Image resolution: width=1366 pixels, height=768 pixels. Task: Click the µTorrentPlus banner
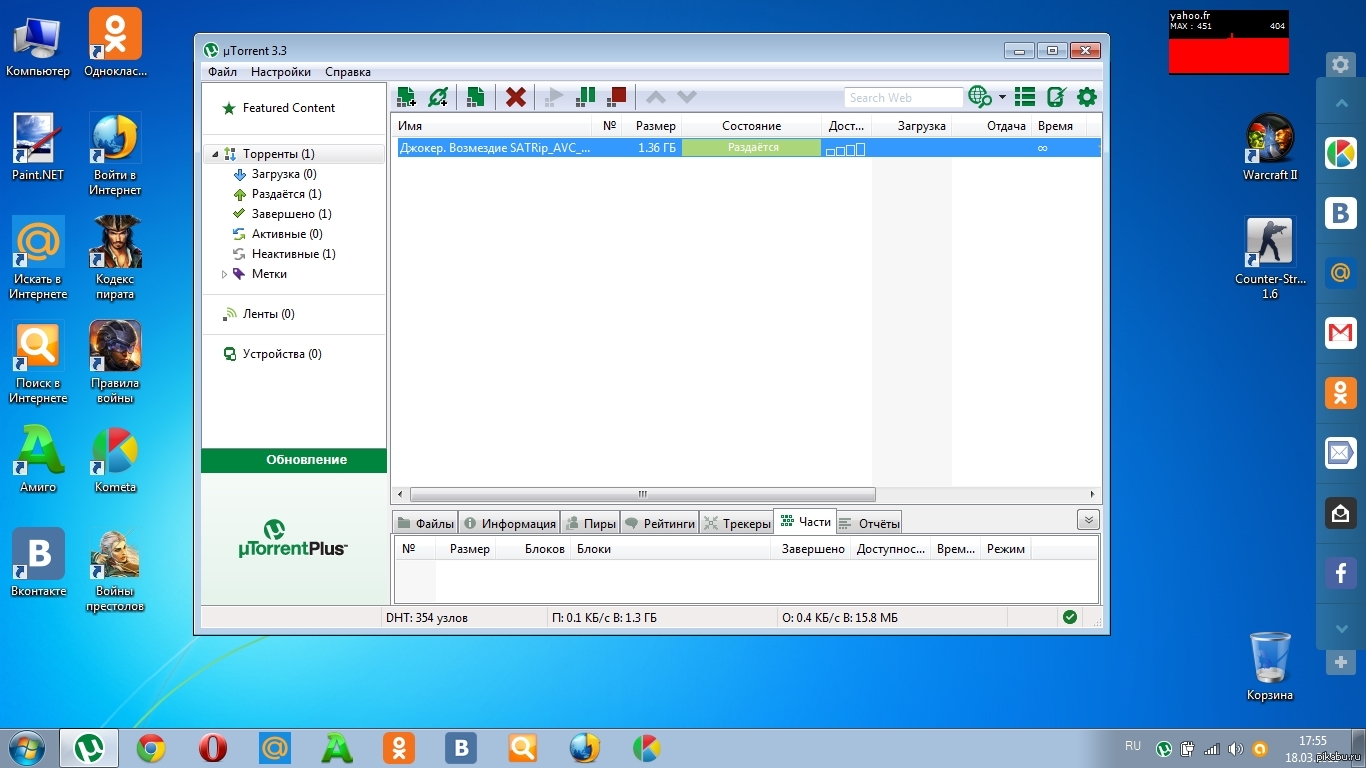[293, 538]
